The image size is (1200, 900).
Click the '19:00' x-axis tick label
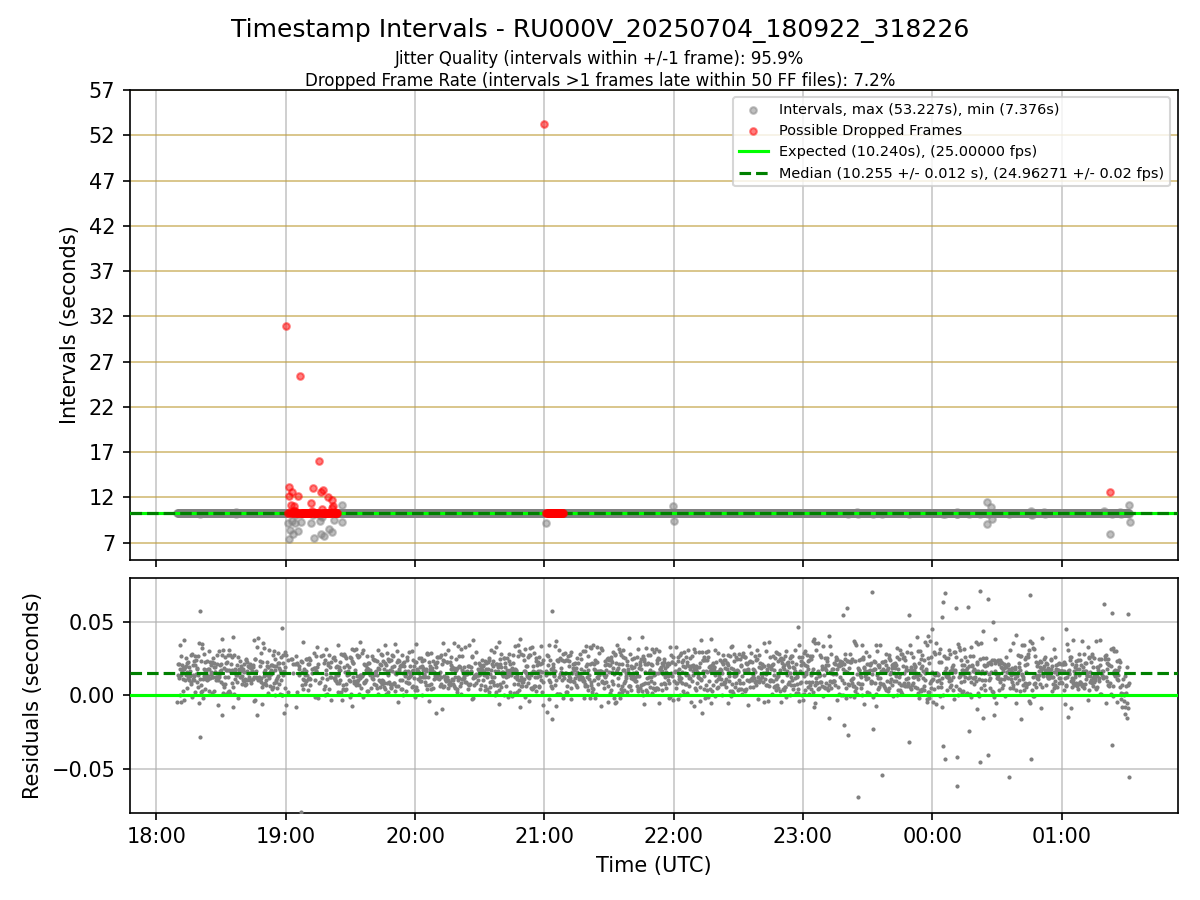point(286,834)
